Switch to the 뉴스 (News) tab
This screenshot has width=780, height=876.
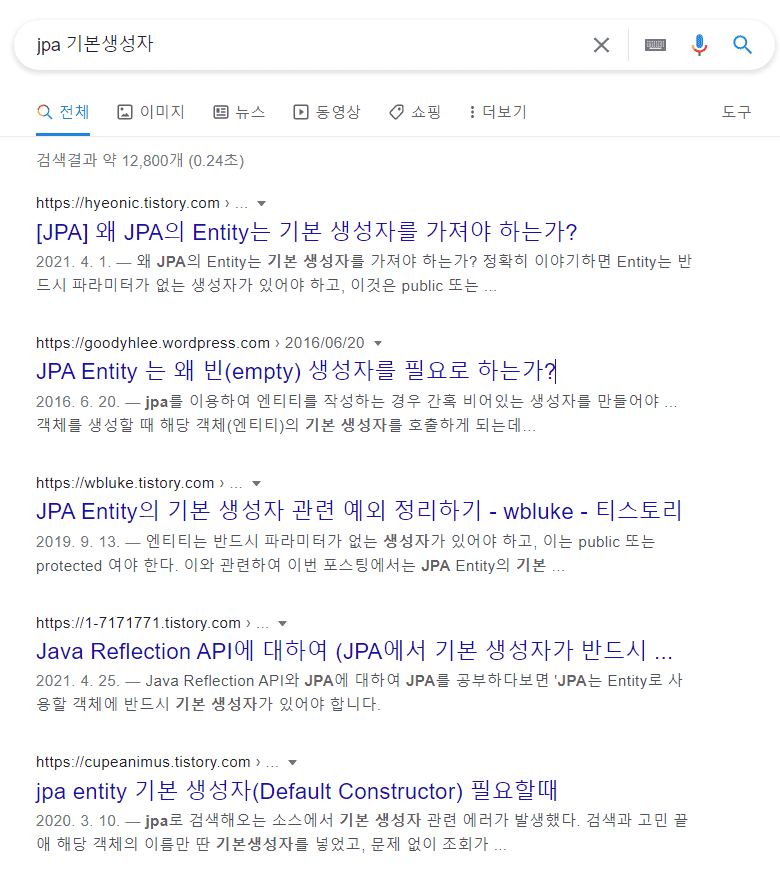[x=239, y=112]
